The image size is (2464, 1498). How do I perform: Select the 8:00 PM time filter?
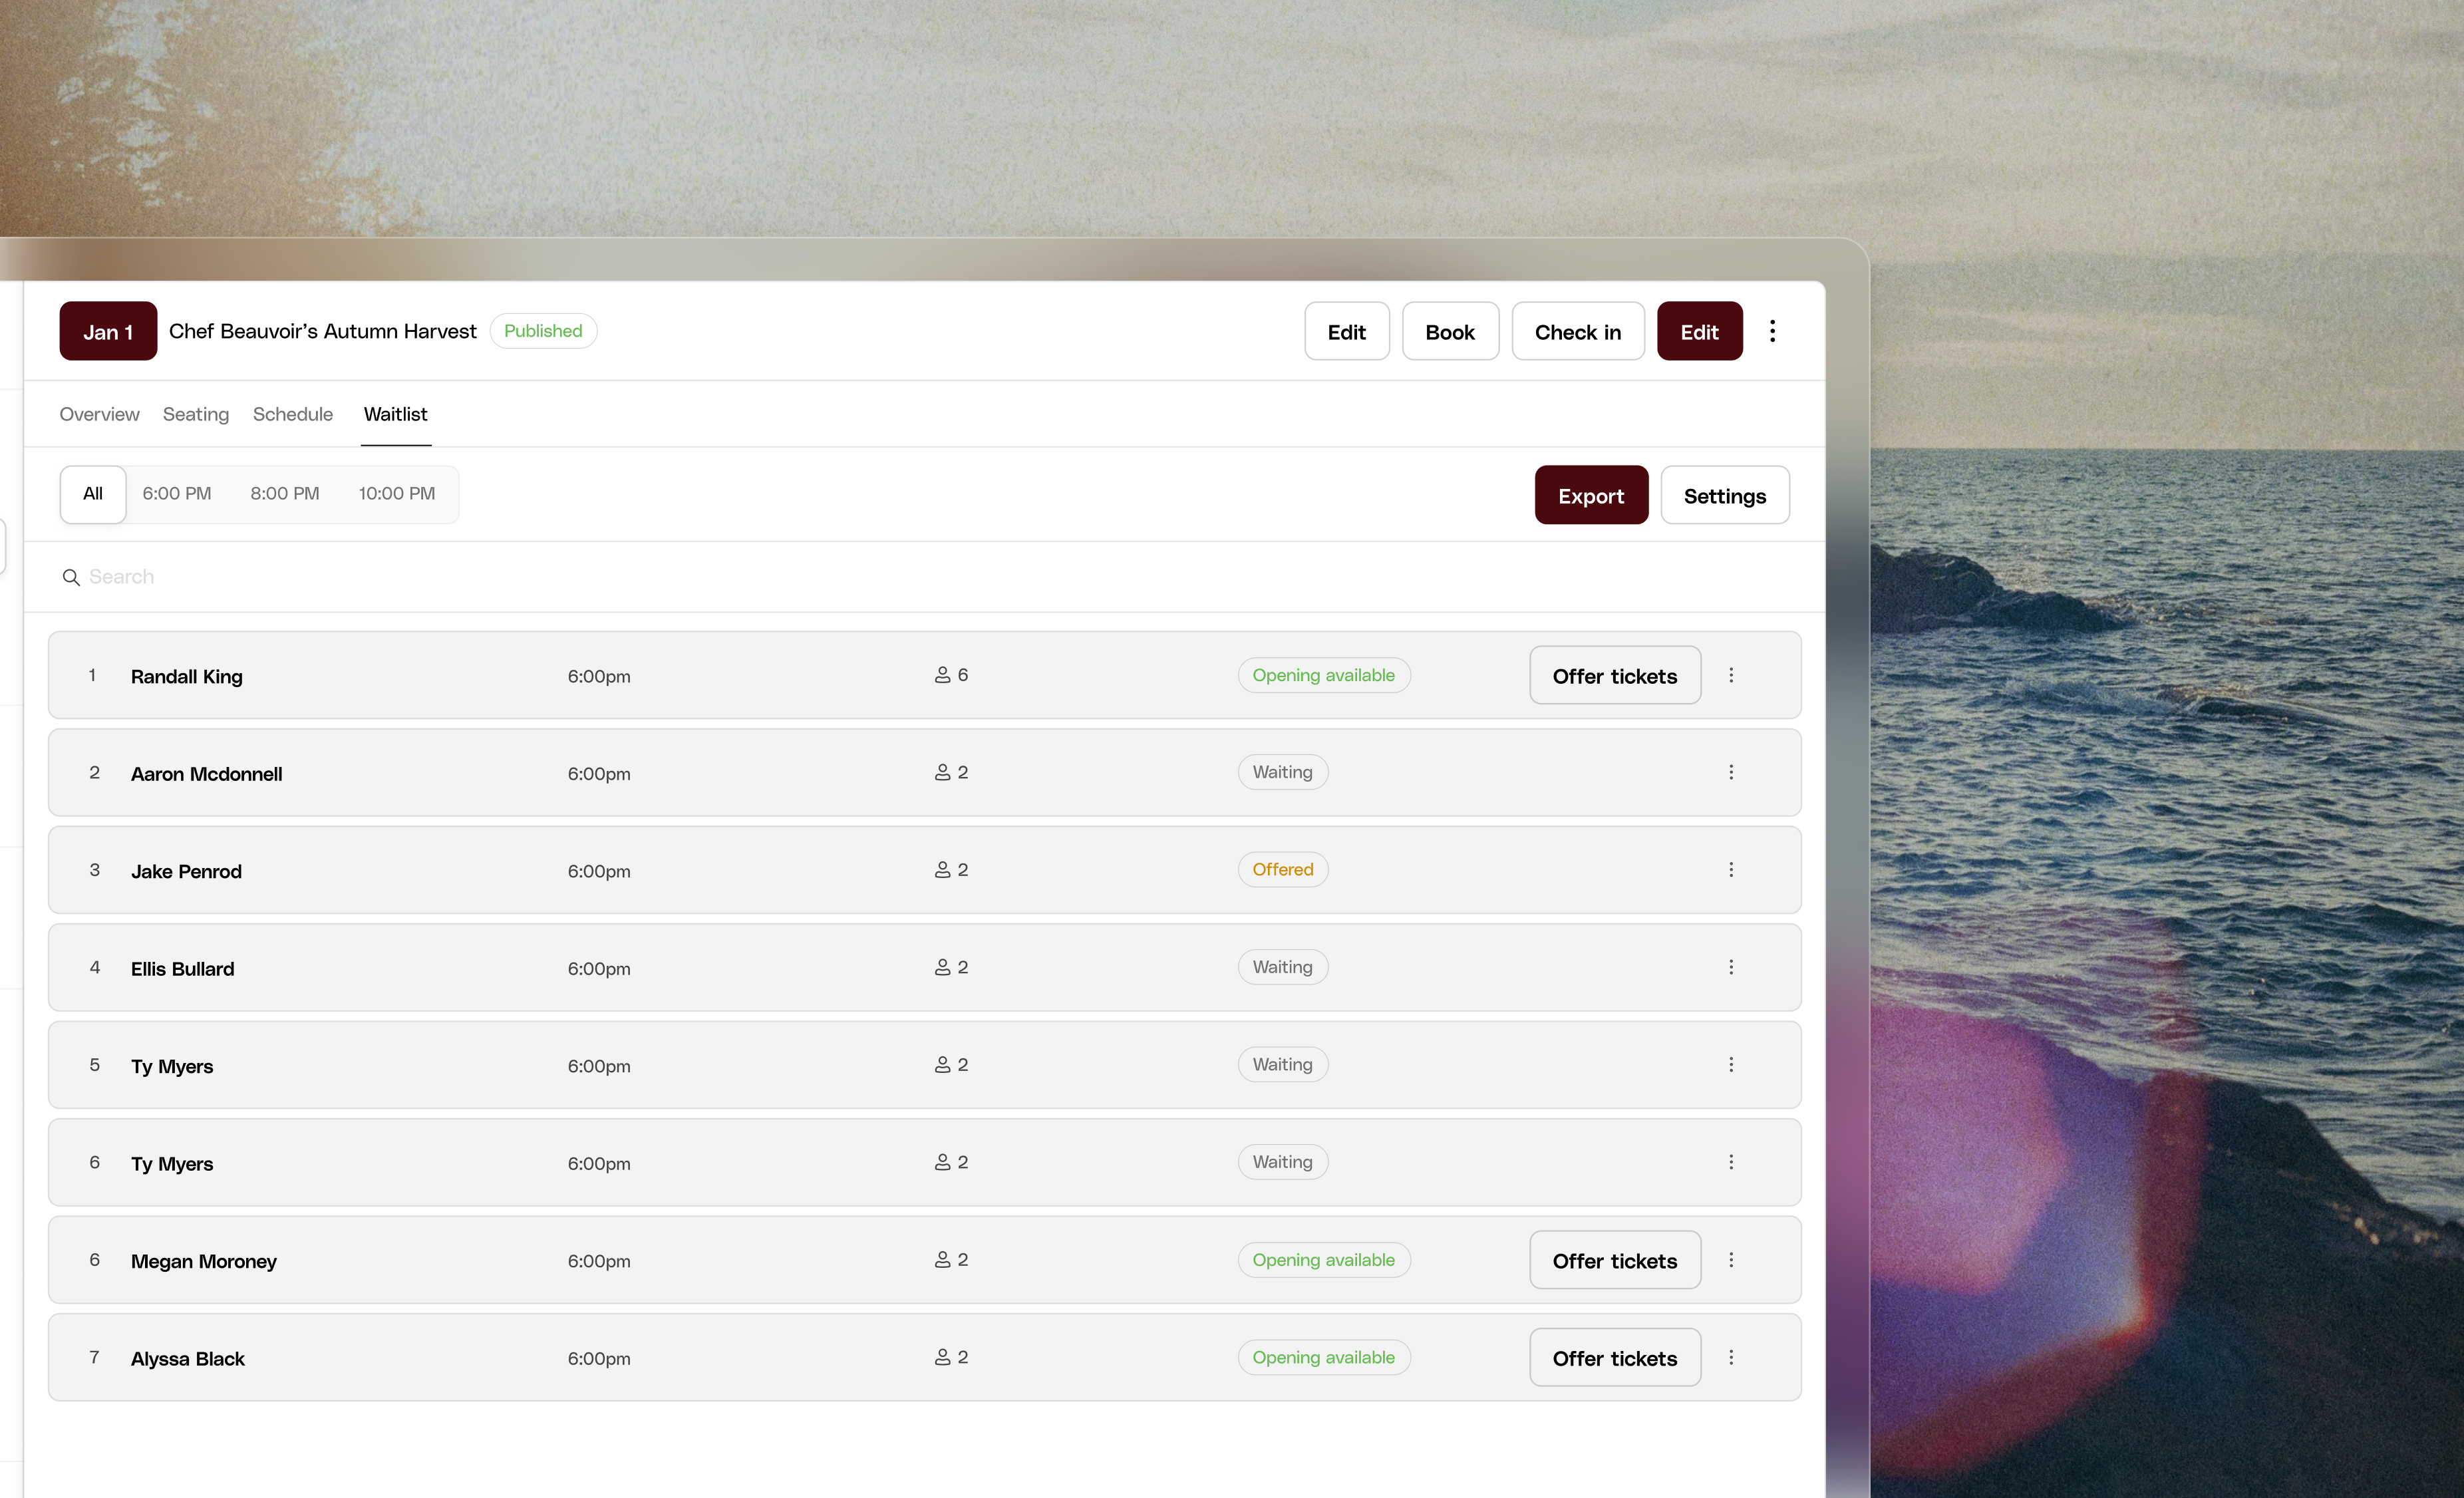click(x=284, y=493)
